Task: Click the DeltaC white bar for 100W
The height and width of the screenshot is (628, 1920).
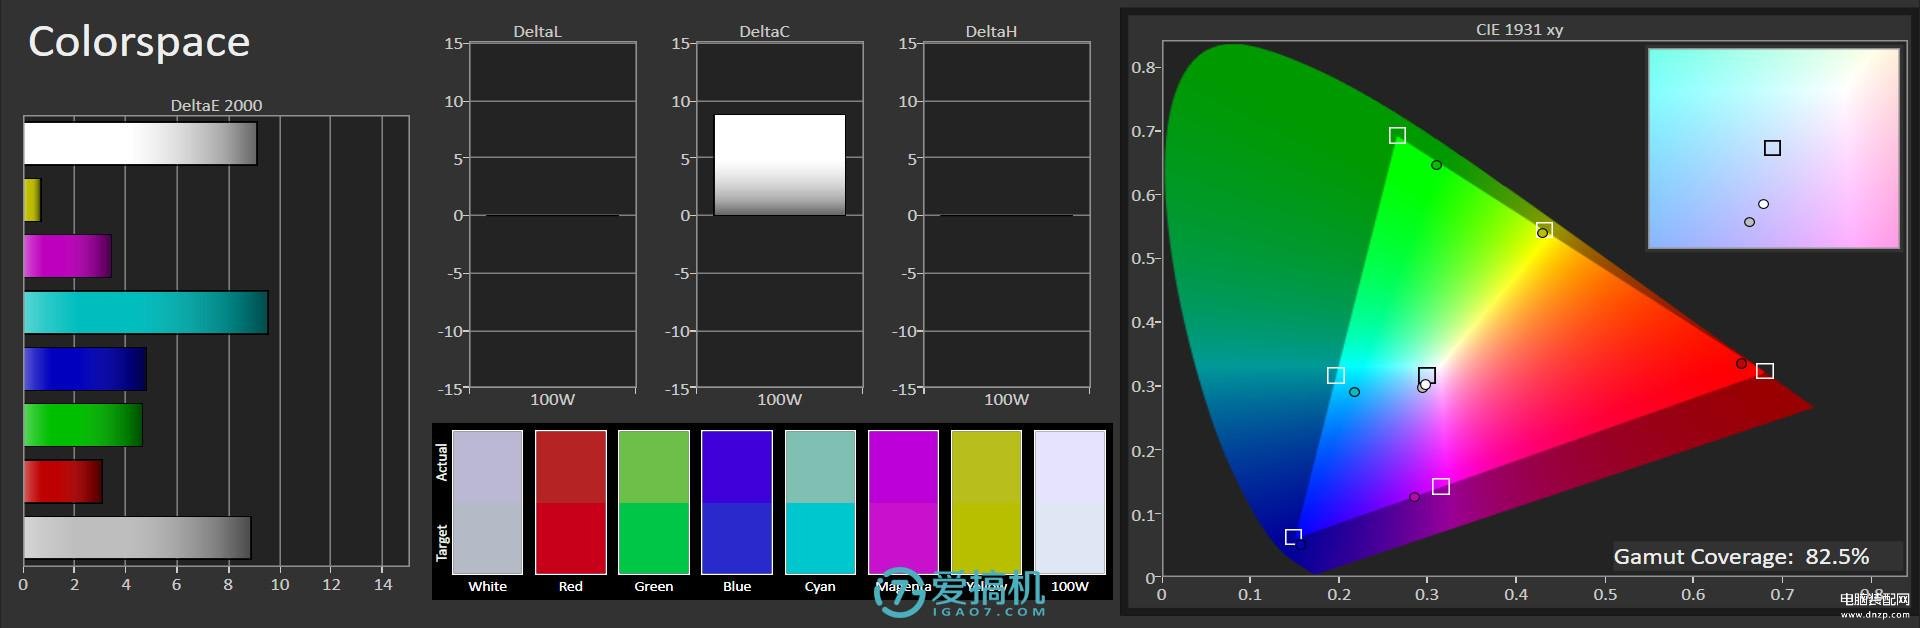Action: pyautogui.click(x=779, y=165)
